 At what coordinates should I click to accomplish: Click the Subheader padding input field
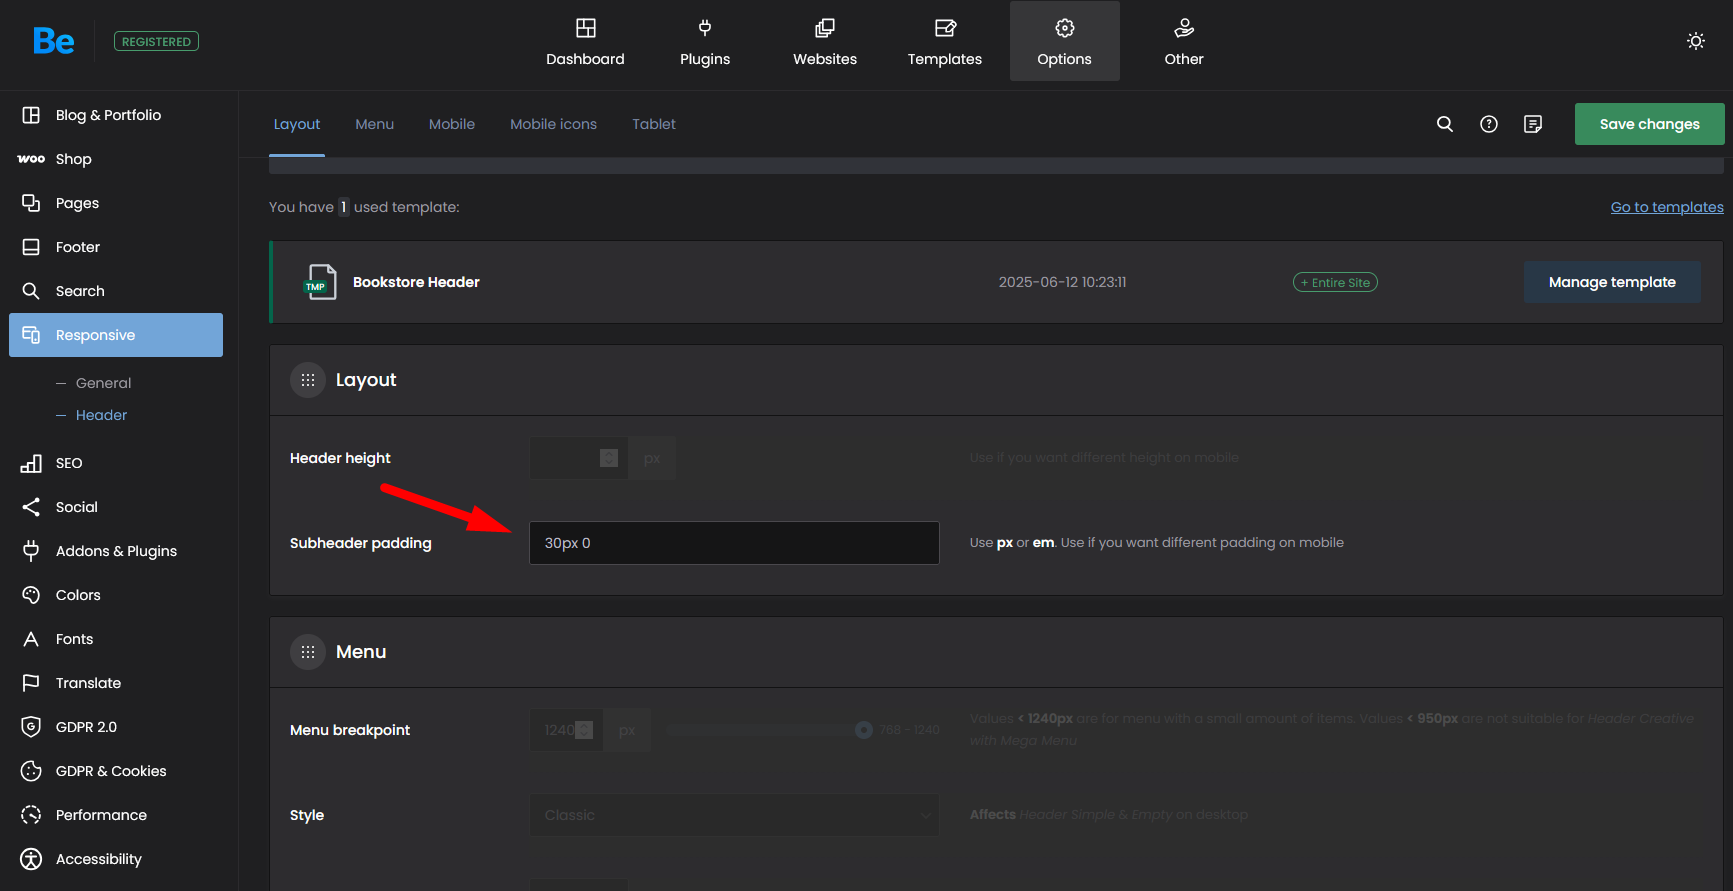[x=734, y=543]
